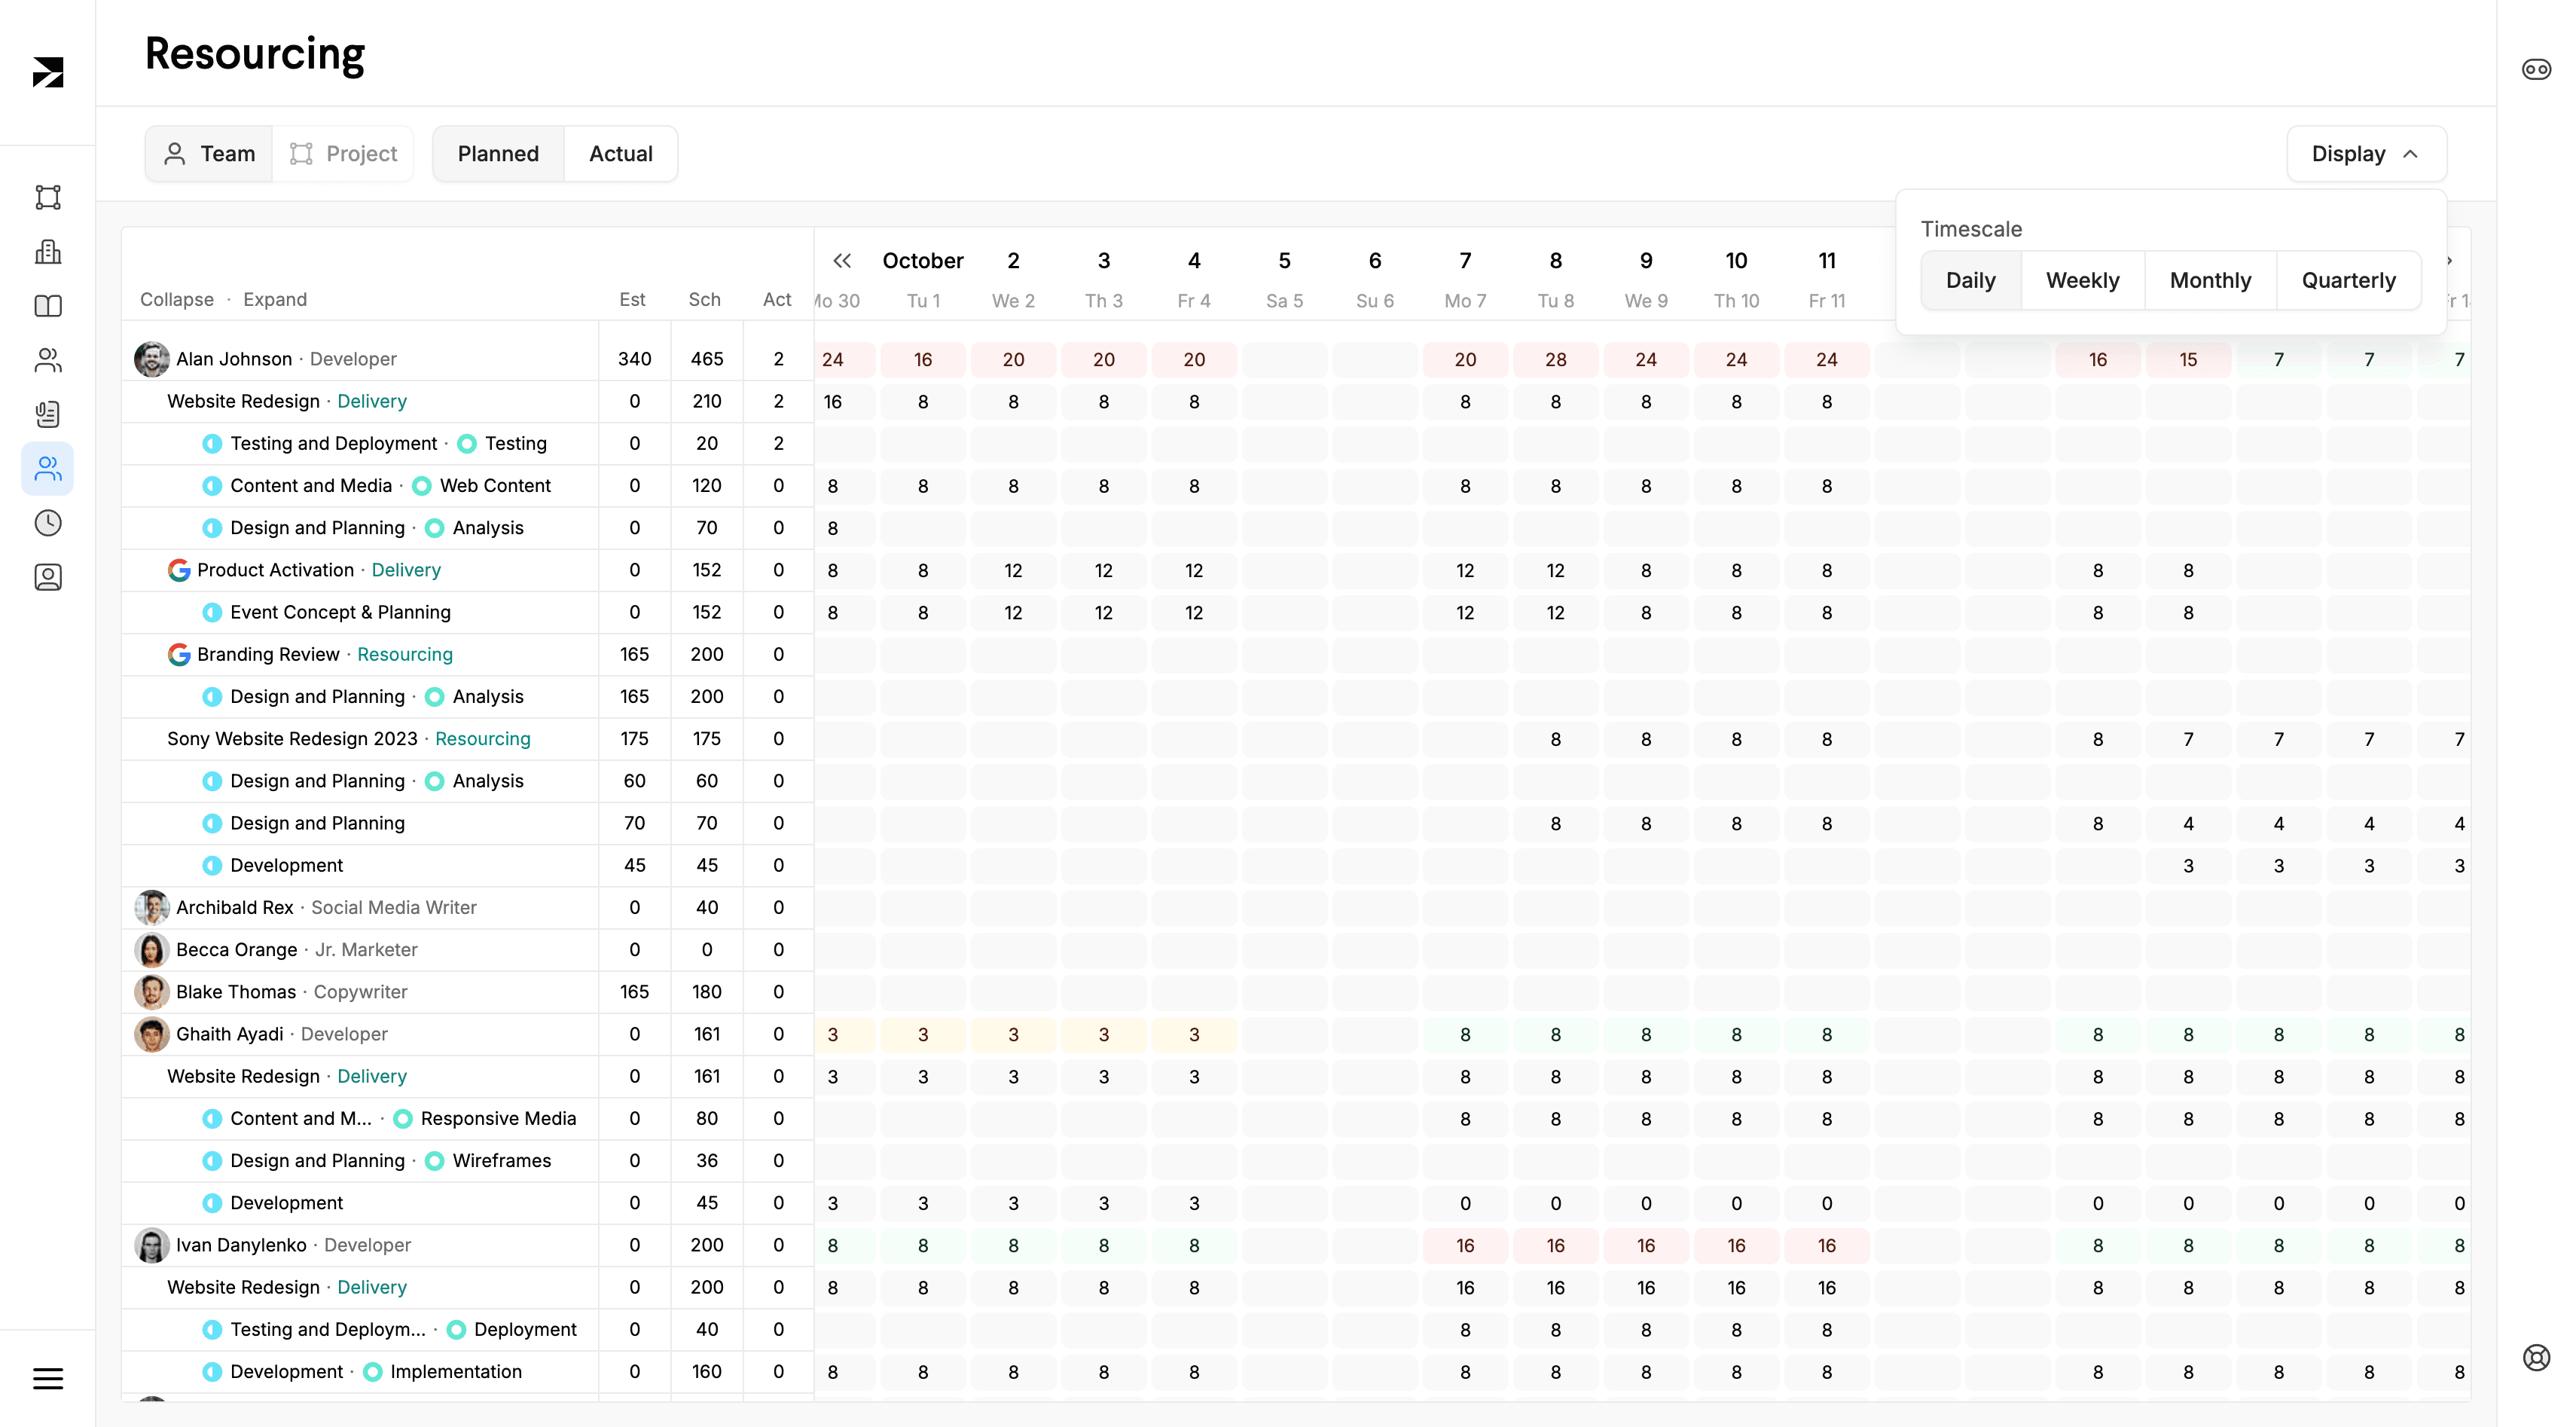Click Archibald Rex's avatar
The image size is (2576, 1427).
(152, 907)
